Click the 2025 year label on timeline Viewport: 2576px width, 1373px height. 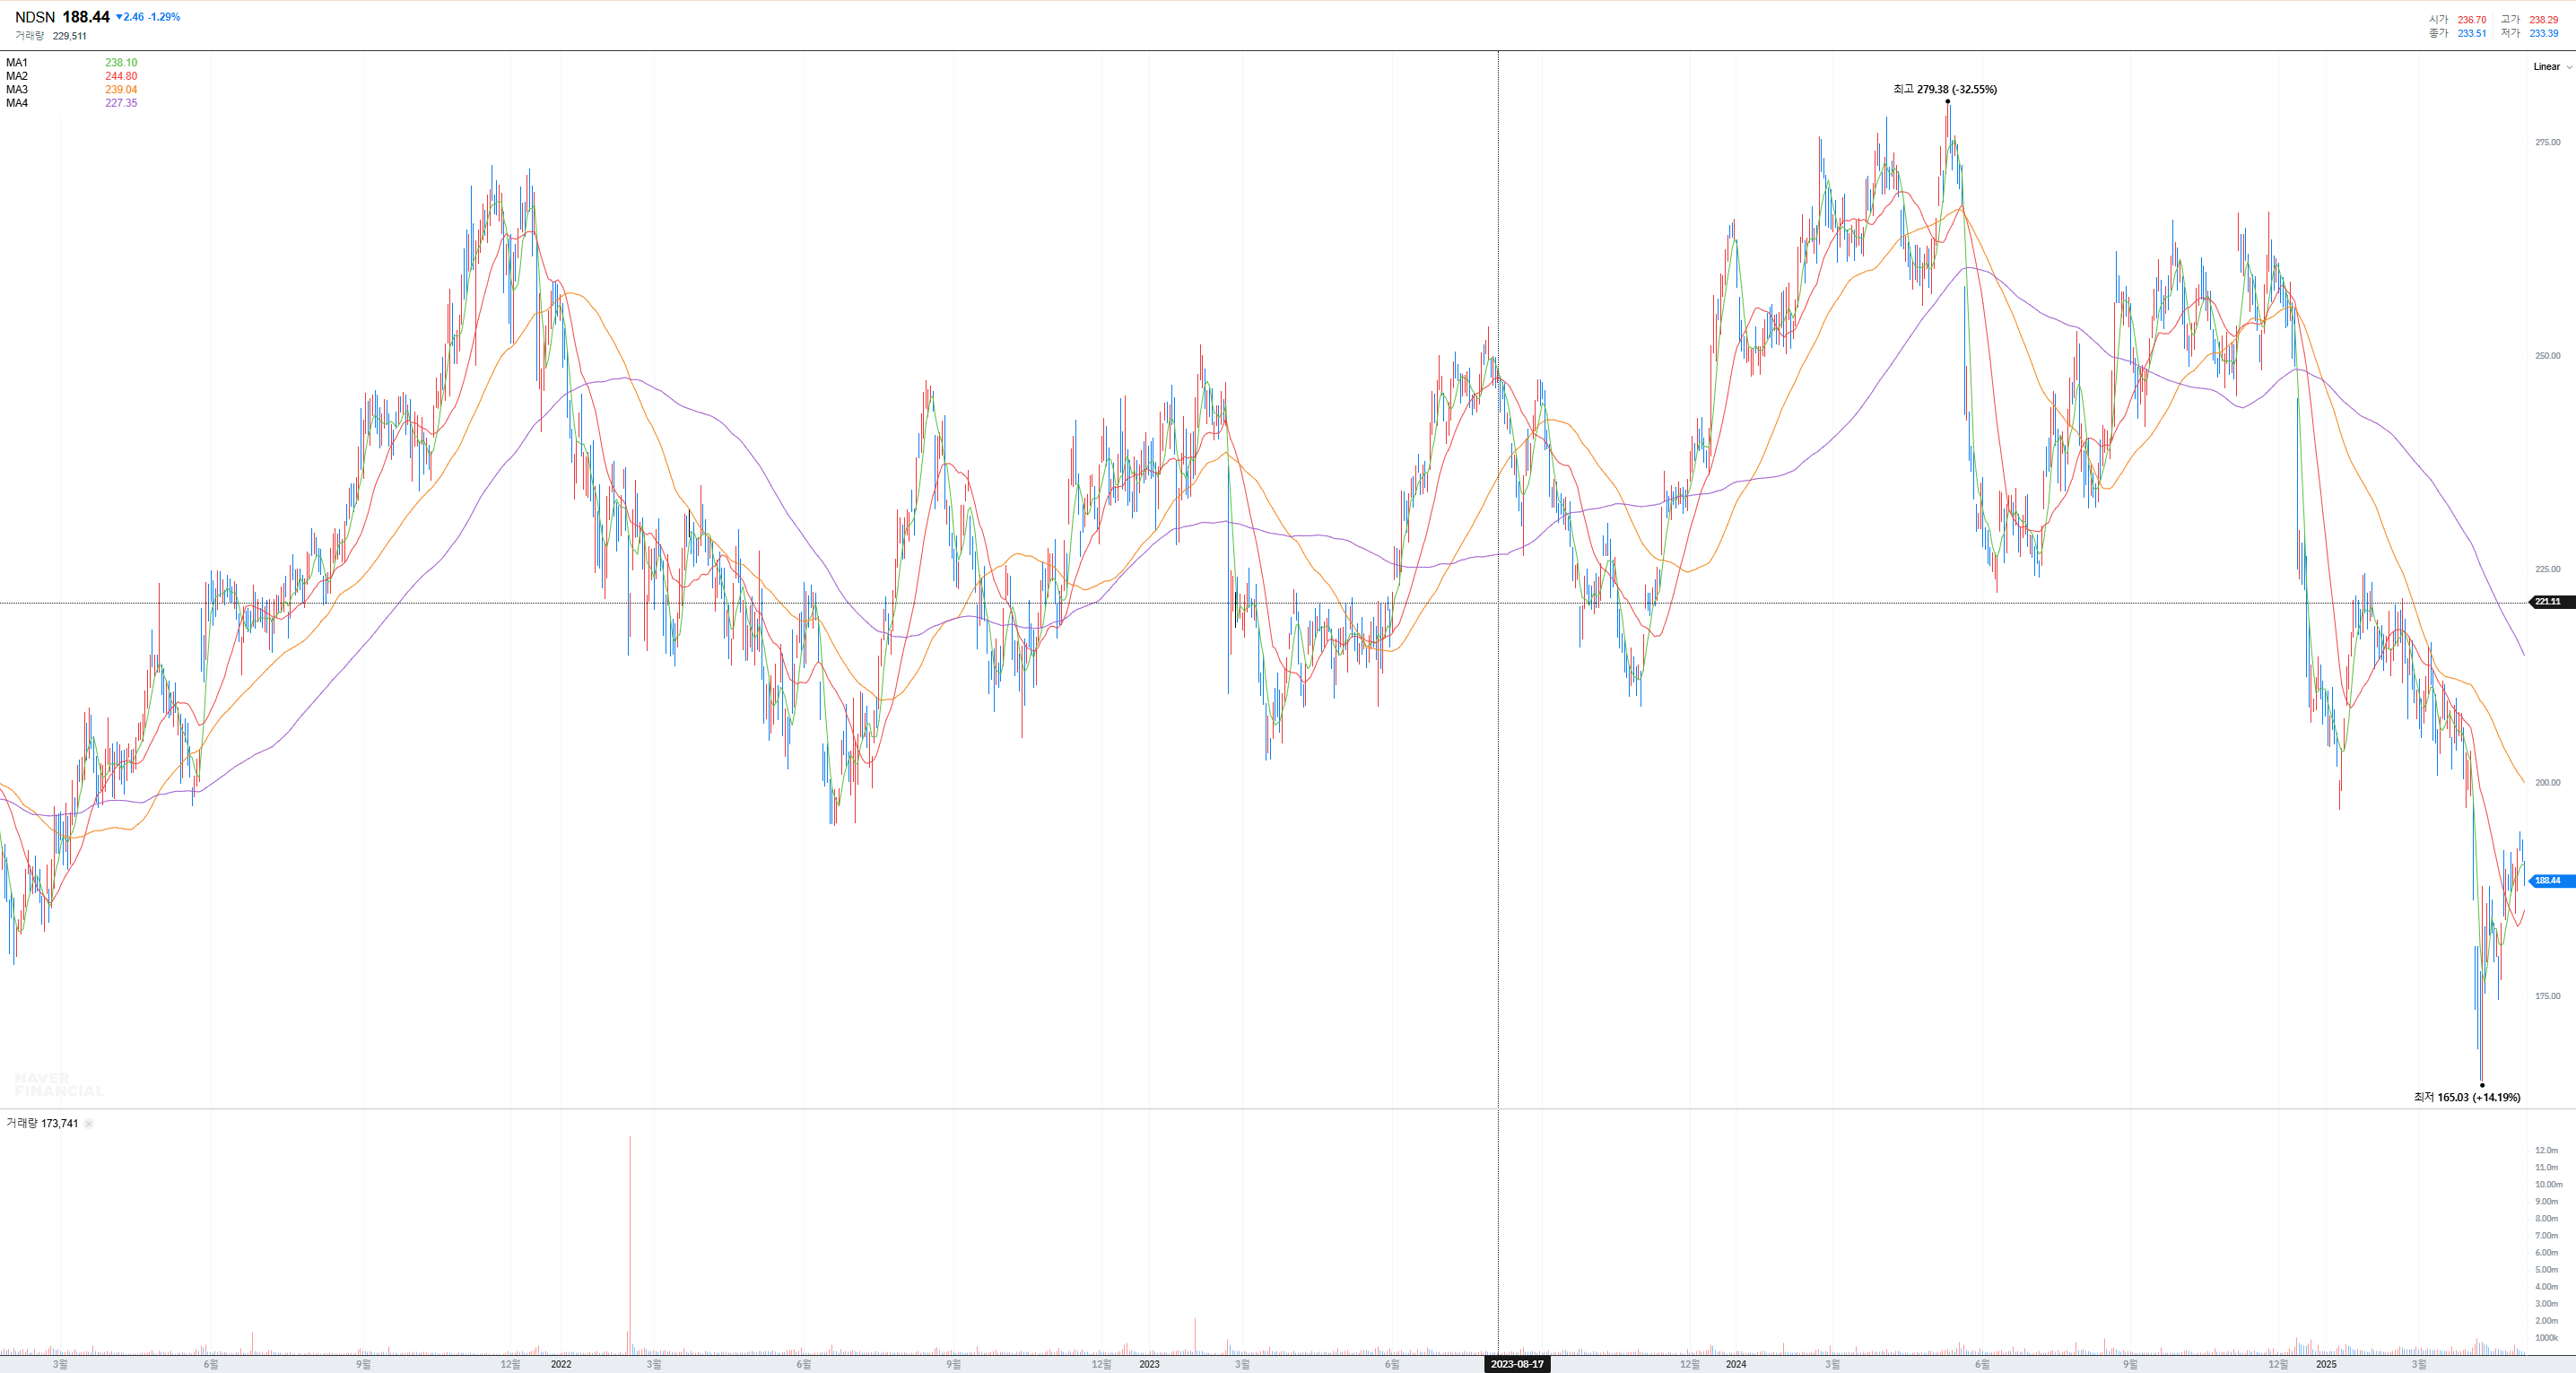(x=2326, y=1364)
